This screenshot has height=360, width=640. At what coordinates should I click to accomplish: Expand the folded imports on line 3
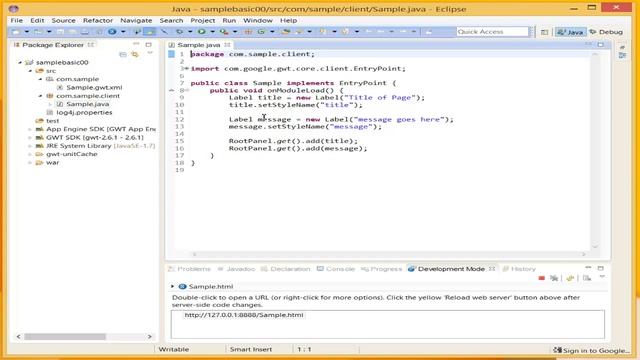coord(187,69)
